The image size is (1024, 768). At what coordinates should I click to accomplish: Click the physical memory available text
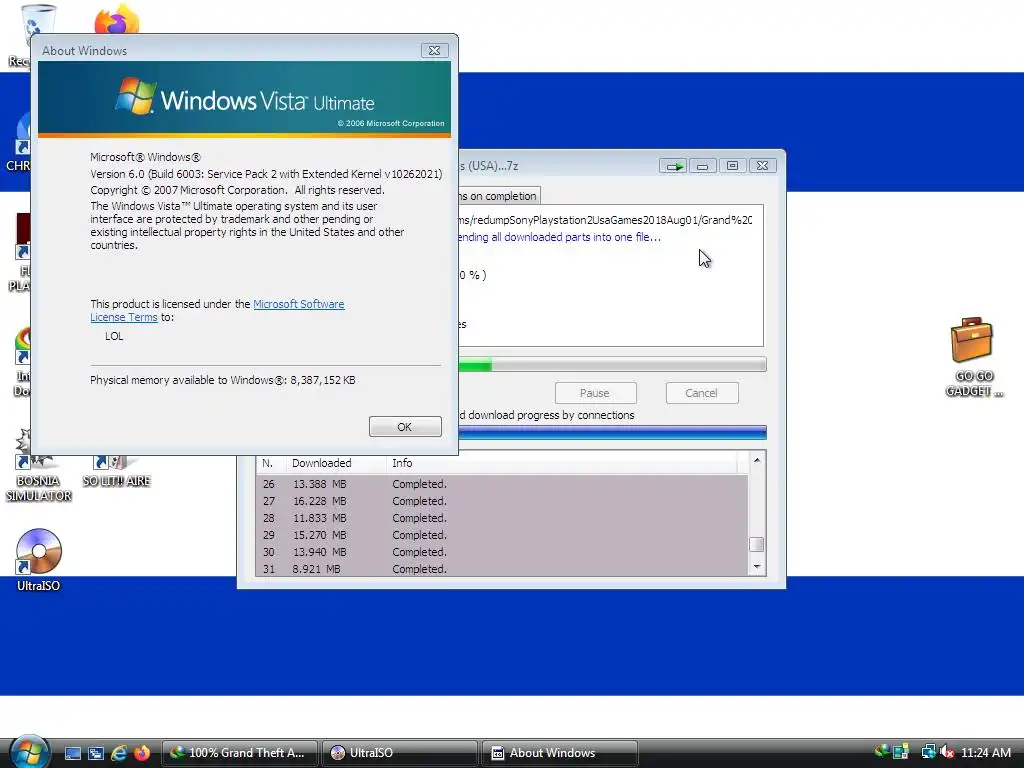tap(223, 380)
